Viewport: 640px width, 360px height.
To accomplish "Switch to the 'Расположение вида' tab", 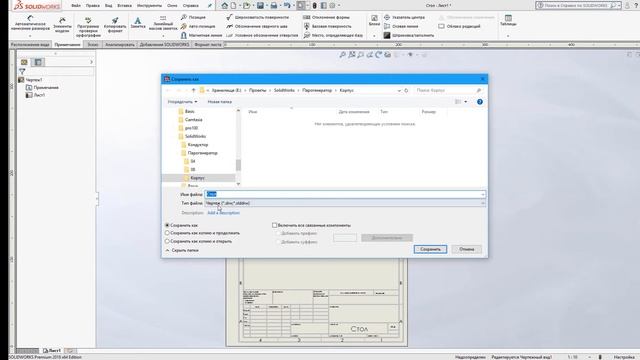I will tap(30, 44).
